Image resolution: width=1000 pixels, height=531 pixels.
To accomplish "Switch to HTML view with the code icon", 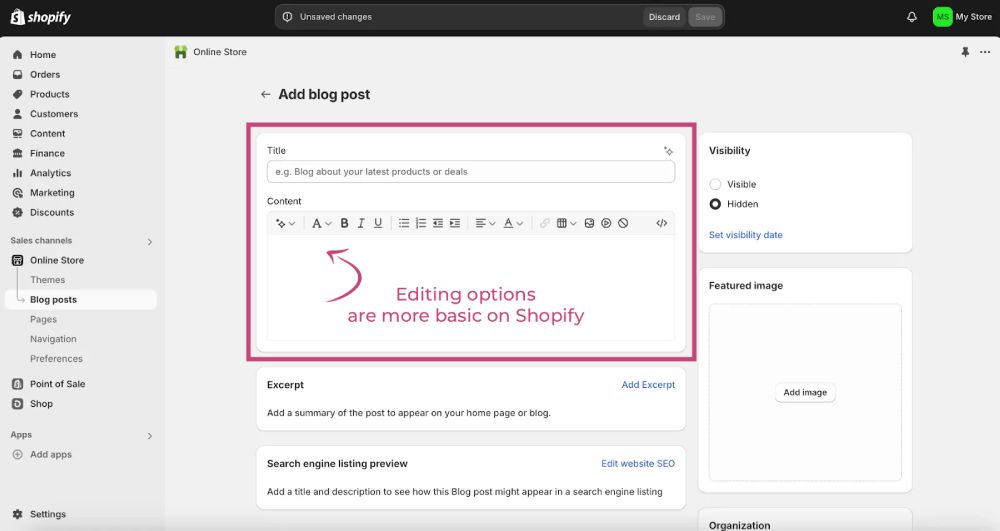I will pos(662,224).
